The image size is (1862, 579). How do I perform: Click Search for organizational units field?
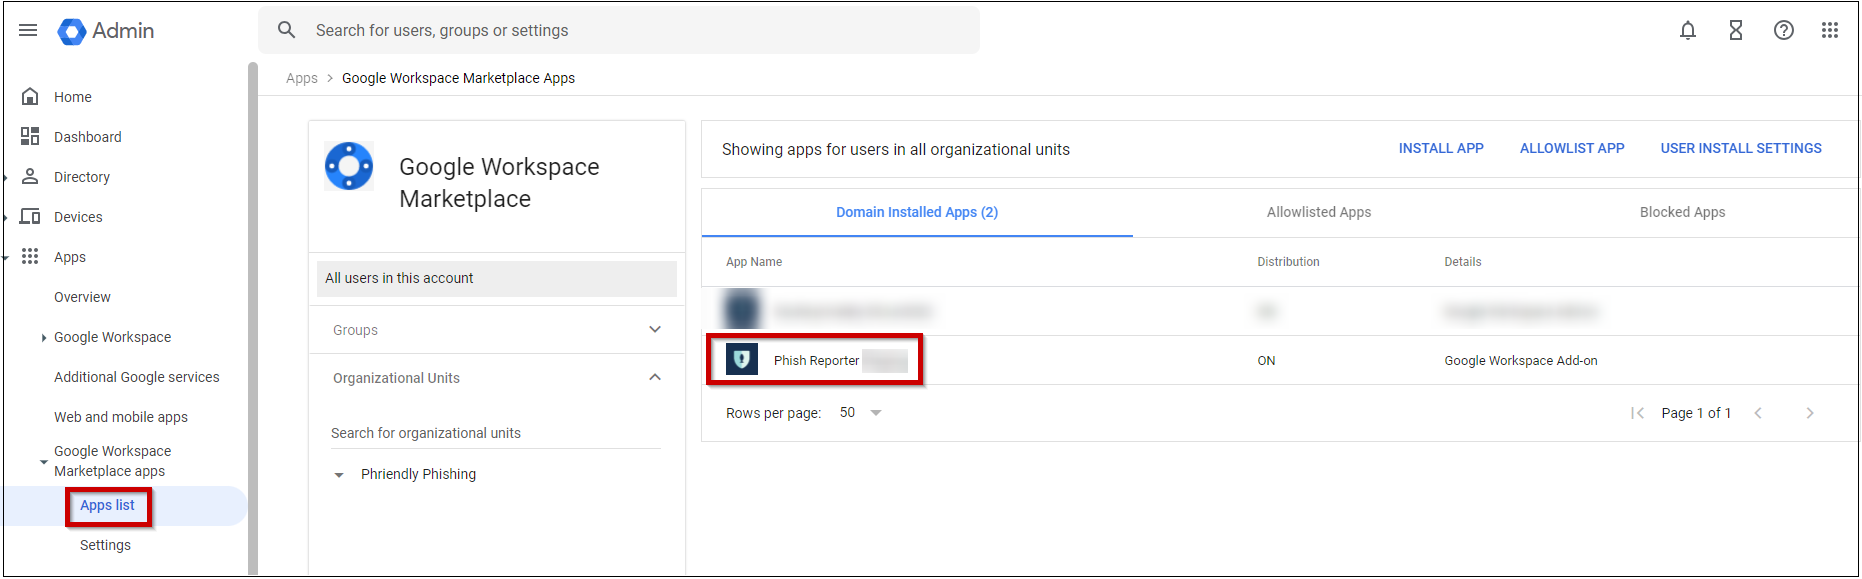496,433
